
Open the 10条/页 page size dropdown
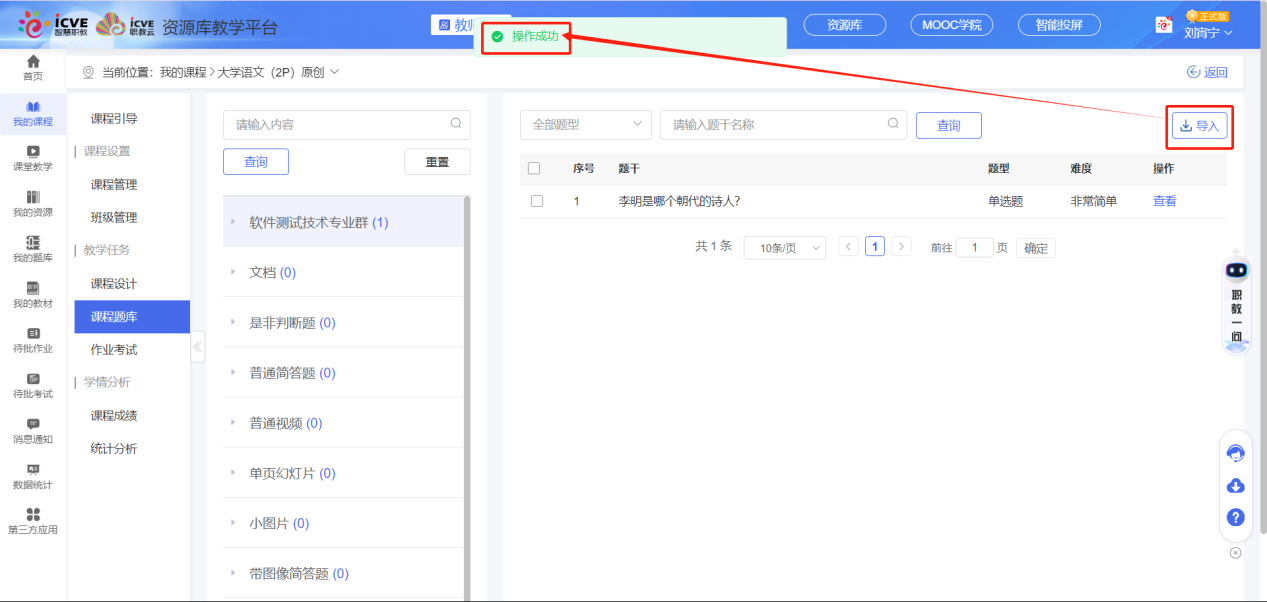point(784,248)
